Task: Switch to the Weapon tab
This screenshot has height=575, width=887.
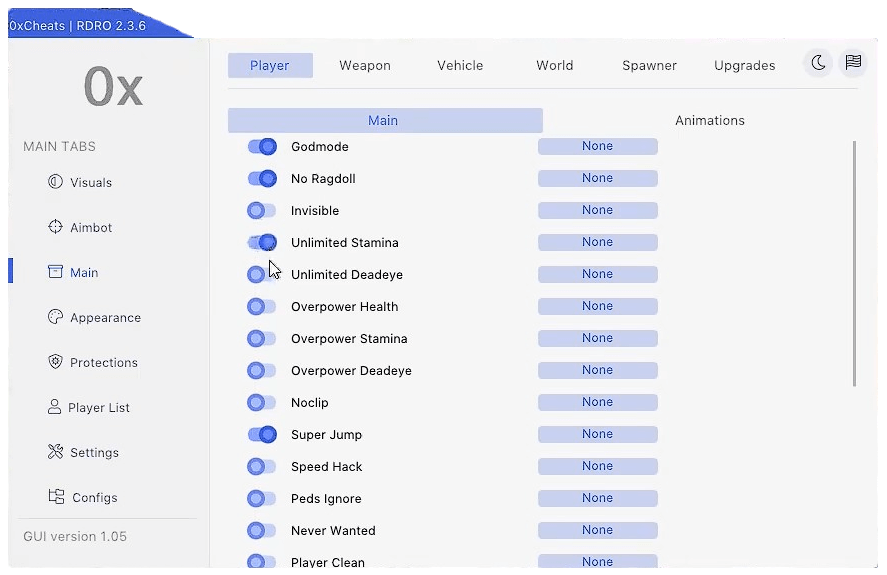Action: (x=365, y=65)
